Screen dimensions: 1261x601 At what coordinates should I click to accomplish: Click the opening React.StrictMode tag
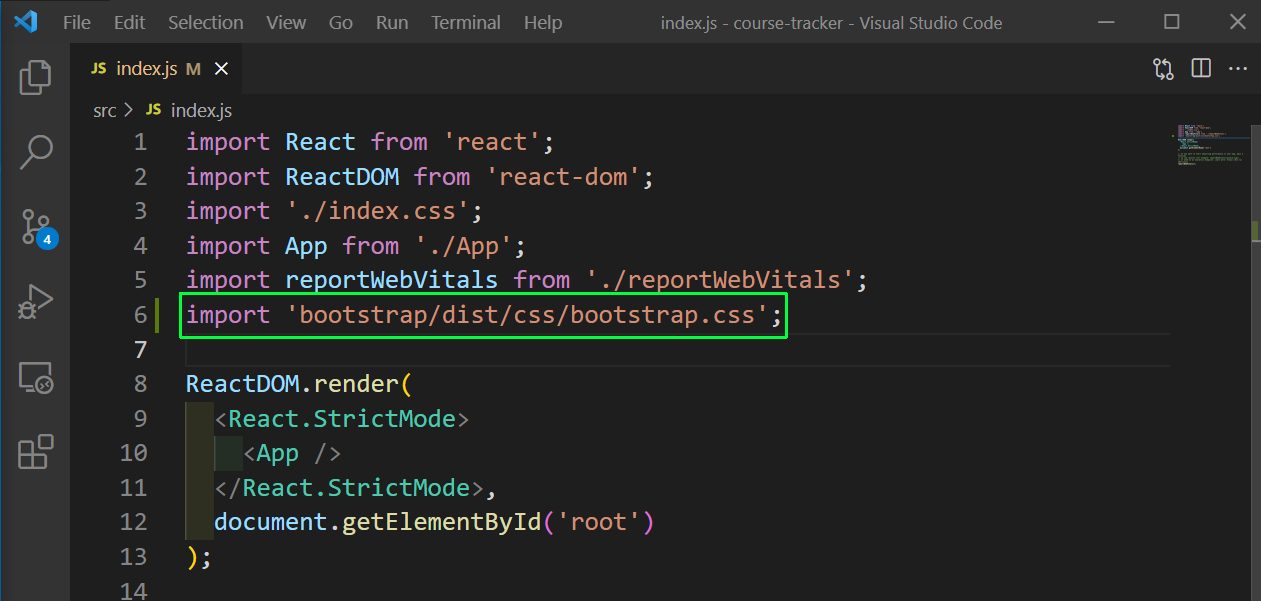tap(342, 419)
